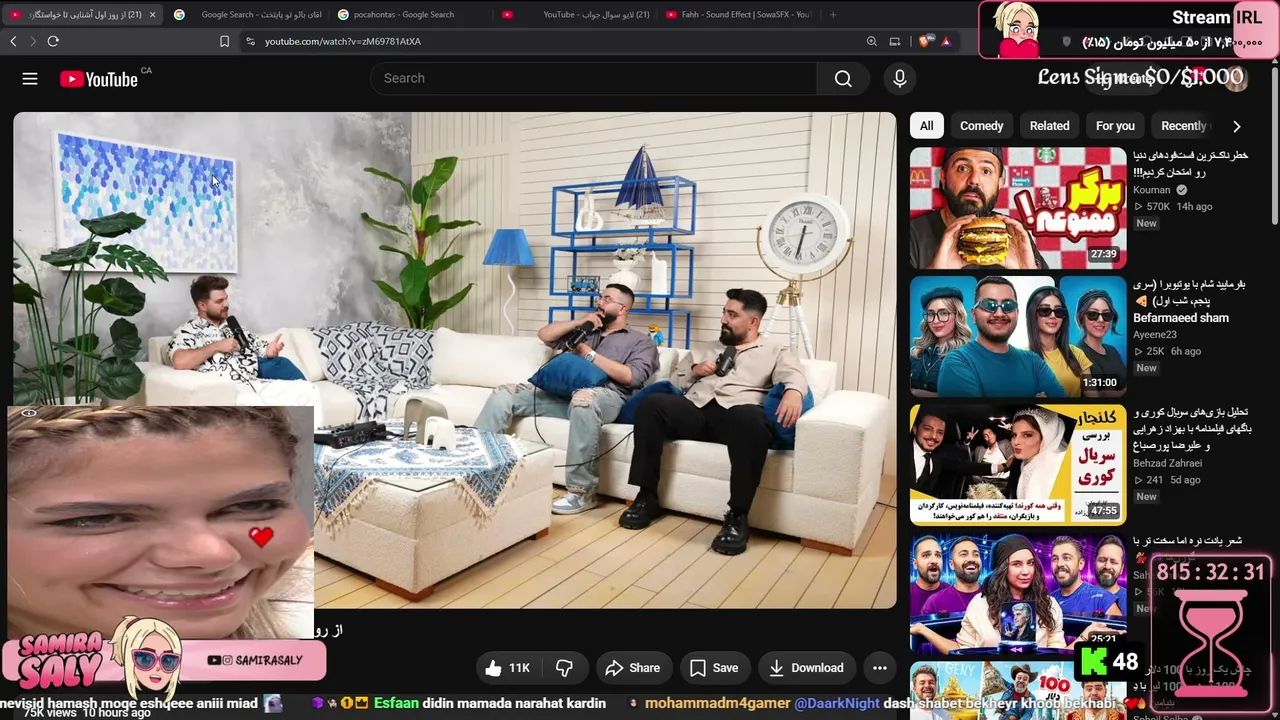Dislike the video
This screenshot has width=1280, height=720.
564,668
